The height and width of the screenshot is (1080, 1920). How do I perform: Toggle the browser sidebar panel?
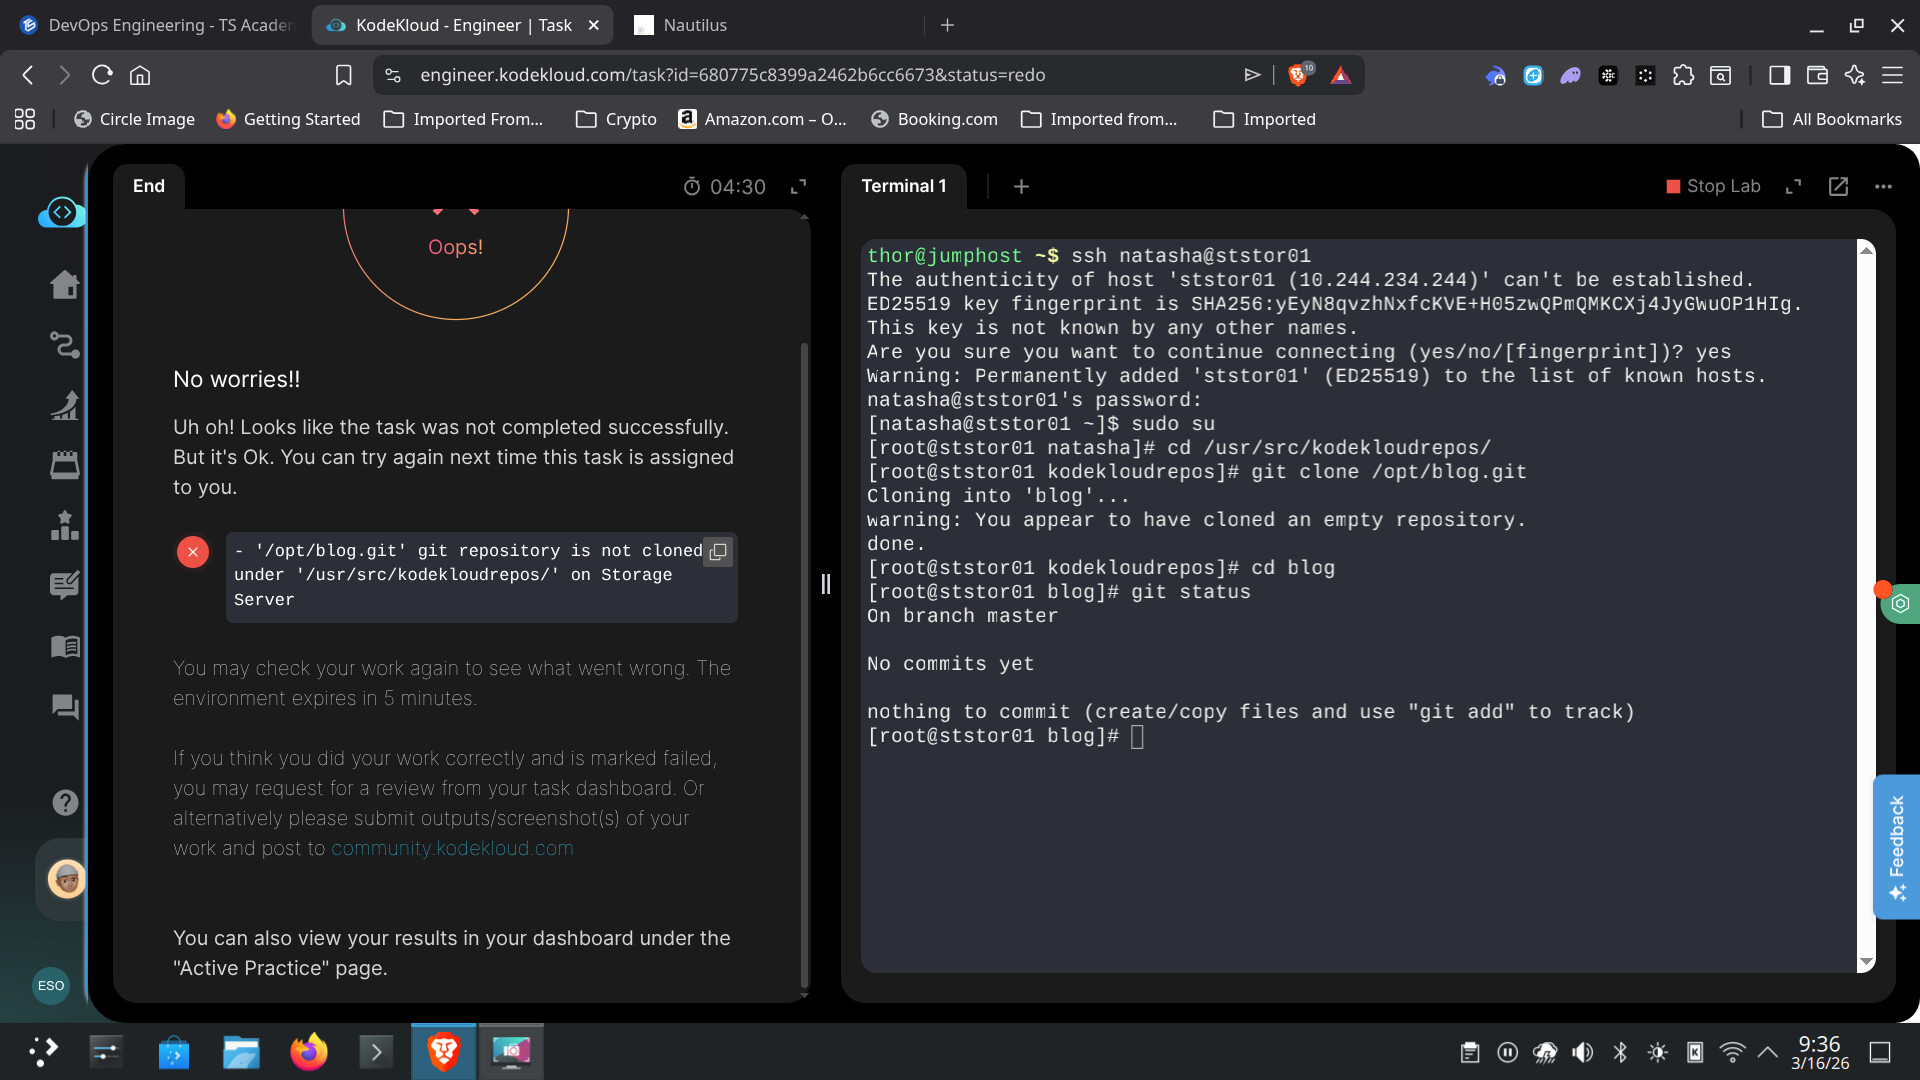(1779, 75)
